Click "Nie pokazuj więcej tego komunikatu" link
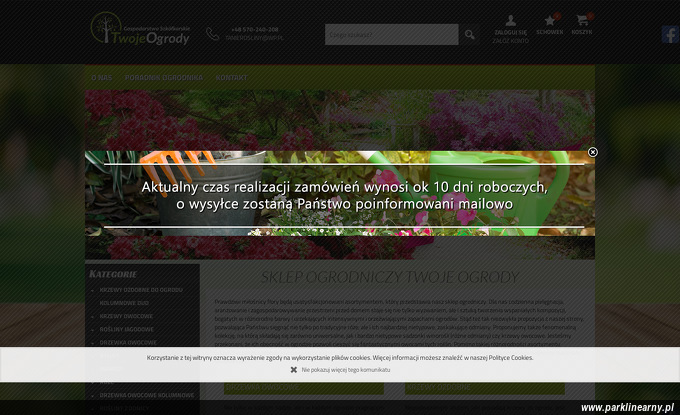Screen dimensions: 680x415 click(346, 370)
